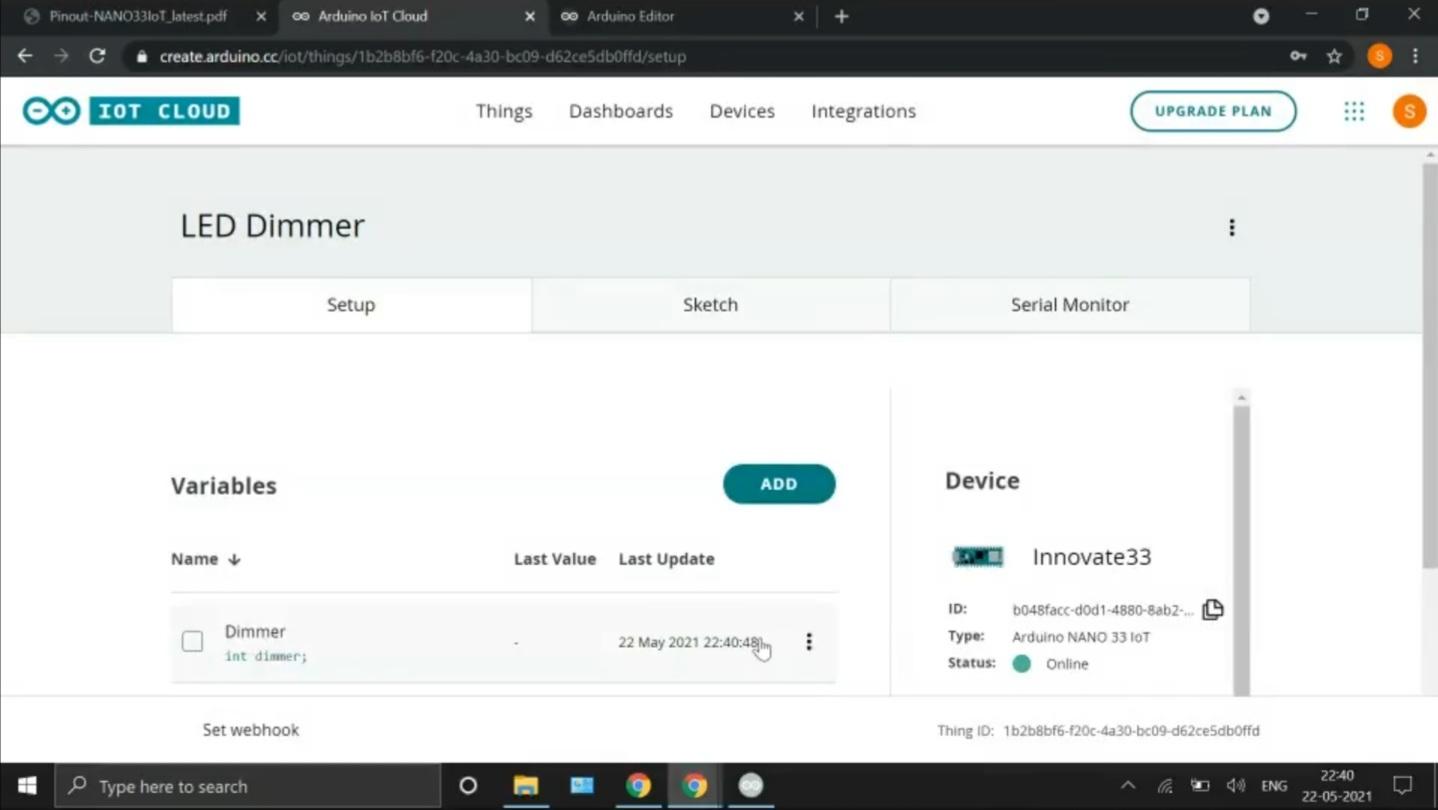Open LED Dimmer thing options menu
Image resolution: width=1438 pixels, height=810 pixels.
(x=1232, y=228)
